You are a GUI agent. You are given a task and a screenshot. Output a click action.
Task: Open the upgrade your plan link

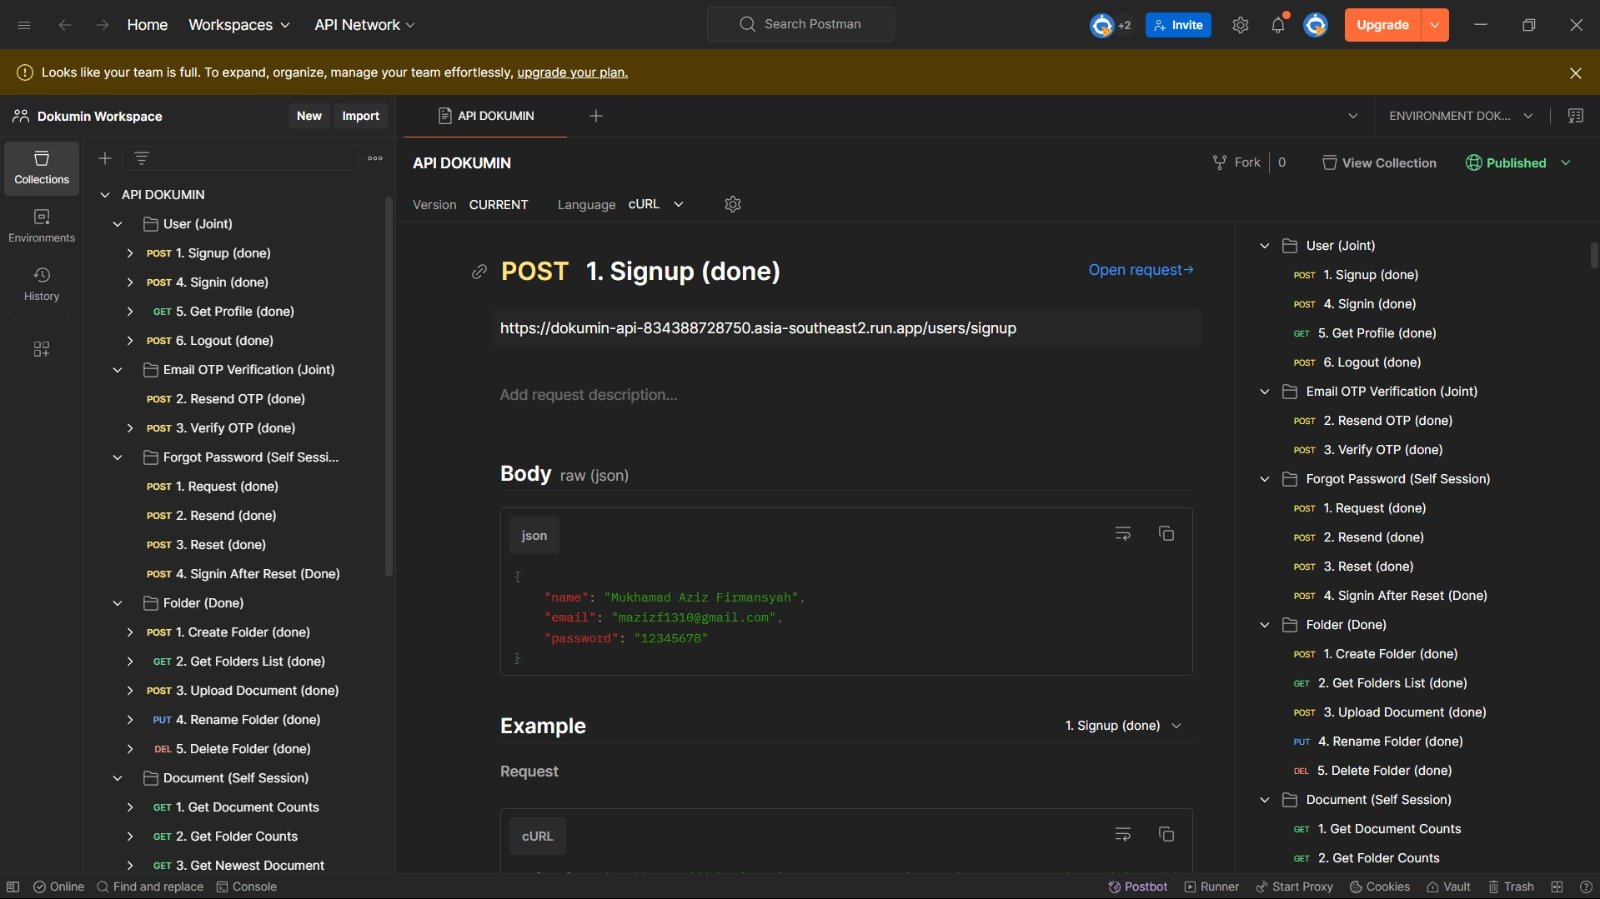click(x=572, y=73)
